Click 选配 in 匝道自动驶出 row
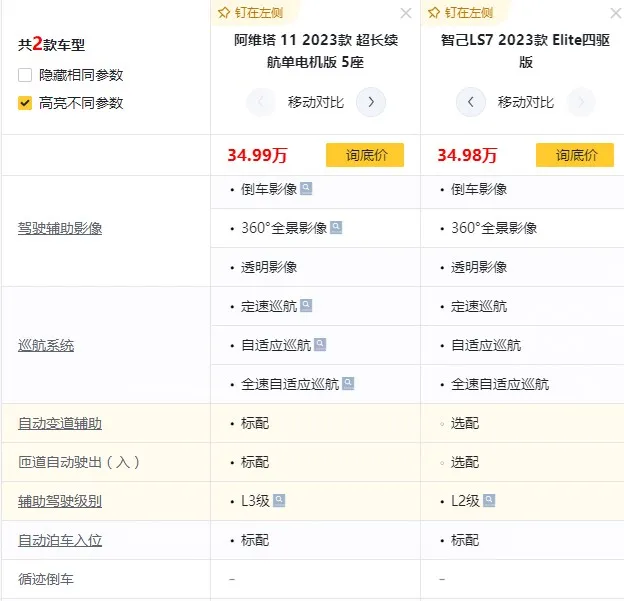624x601 pixels. [465, 462]
